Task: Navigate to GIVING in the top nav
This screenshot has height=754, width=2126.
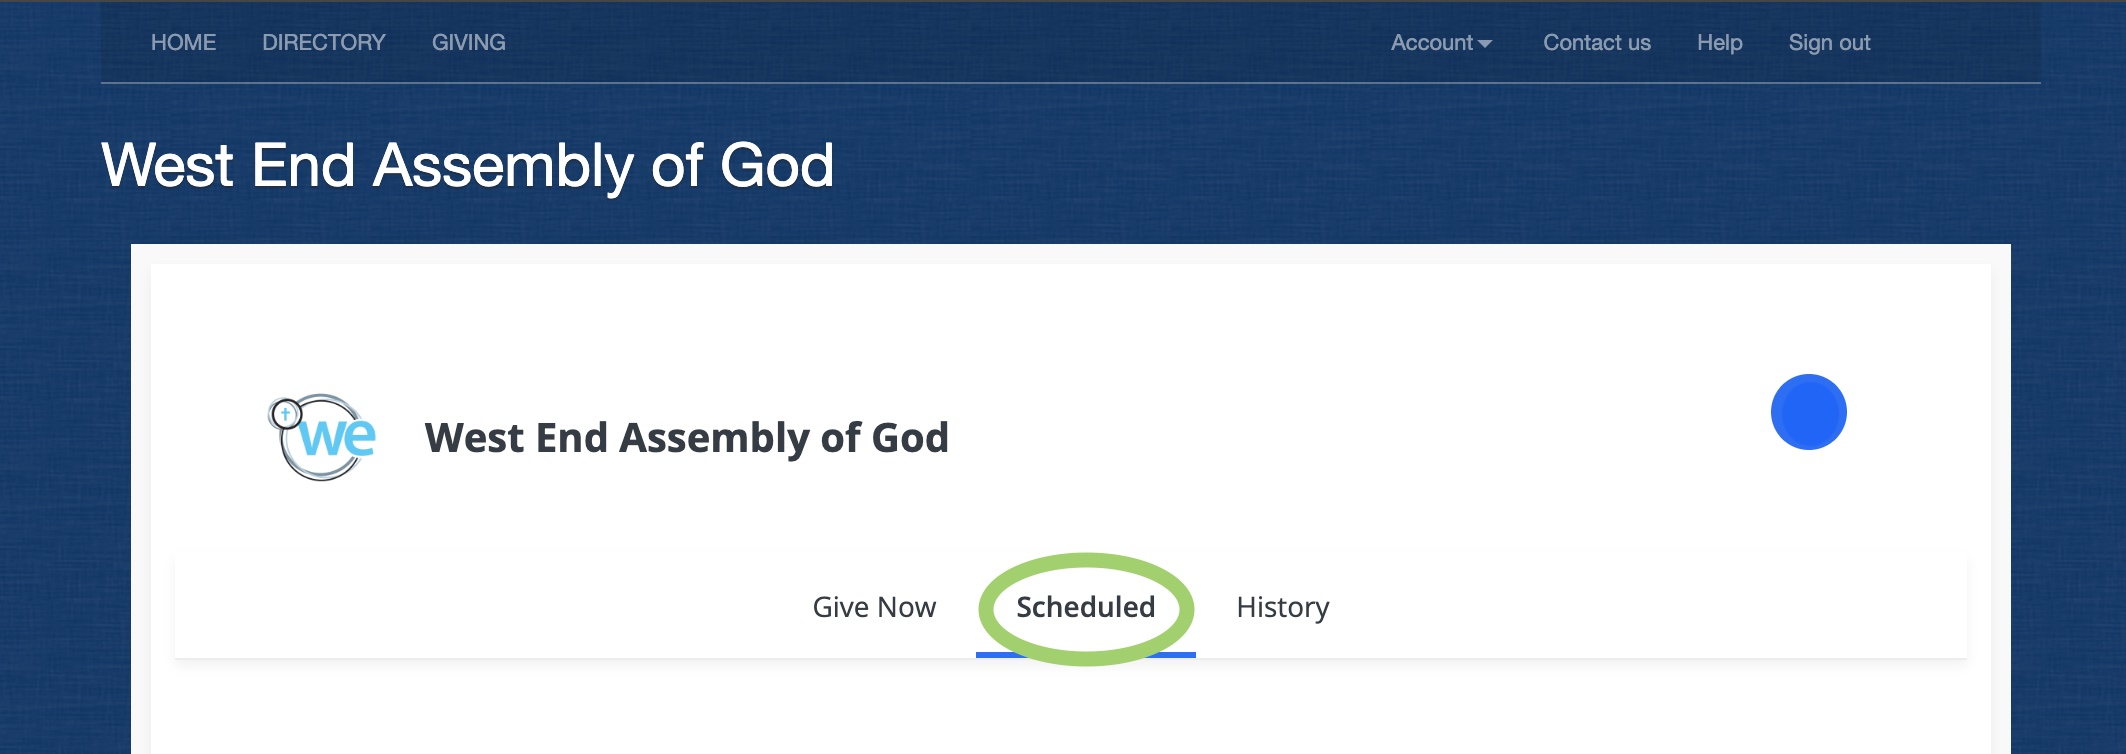Action: 468,43
